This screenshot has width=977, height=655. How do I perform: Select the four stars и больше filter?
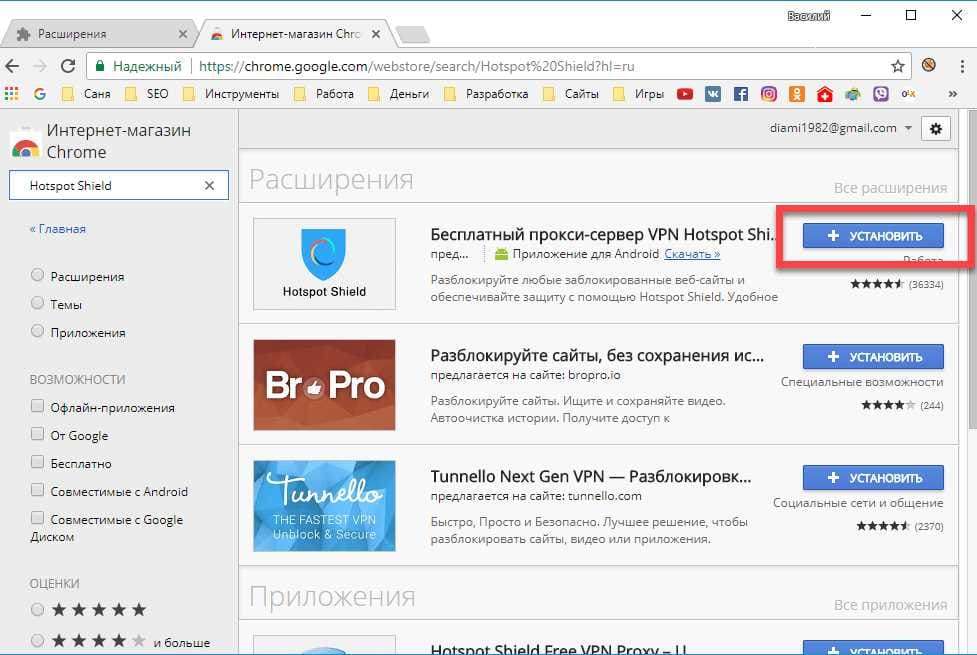[37, 640]
